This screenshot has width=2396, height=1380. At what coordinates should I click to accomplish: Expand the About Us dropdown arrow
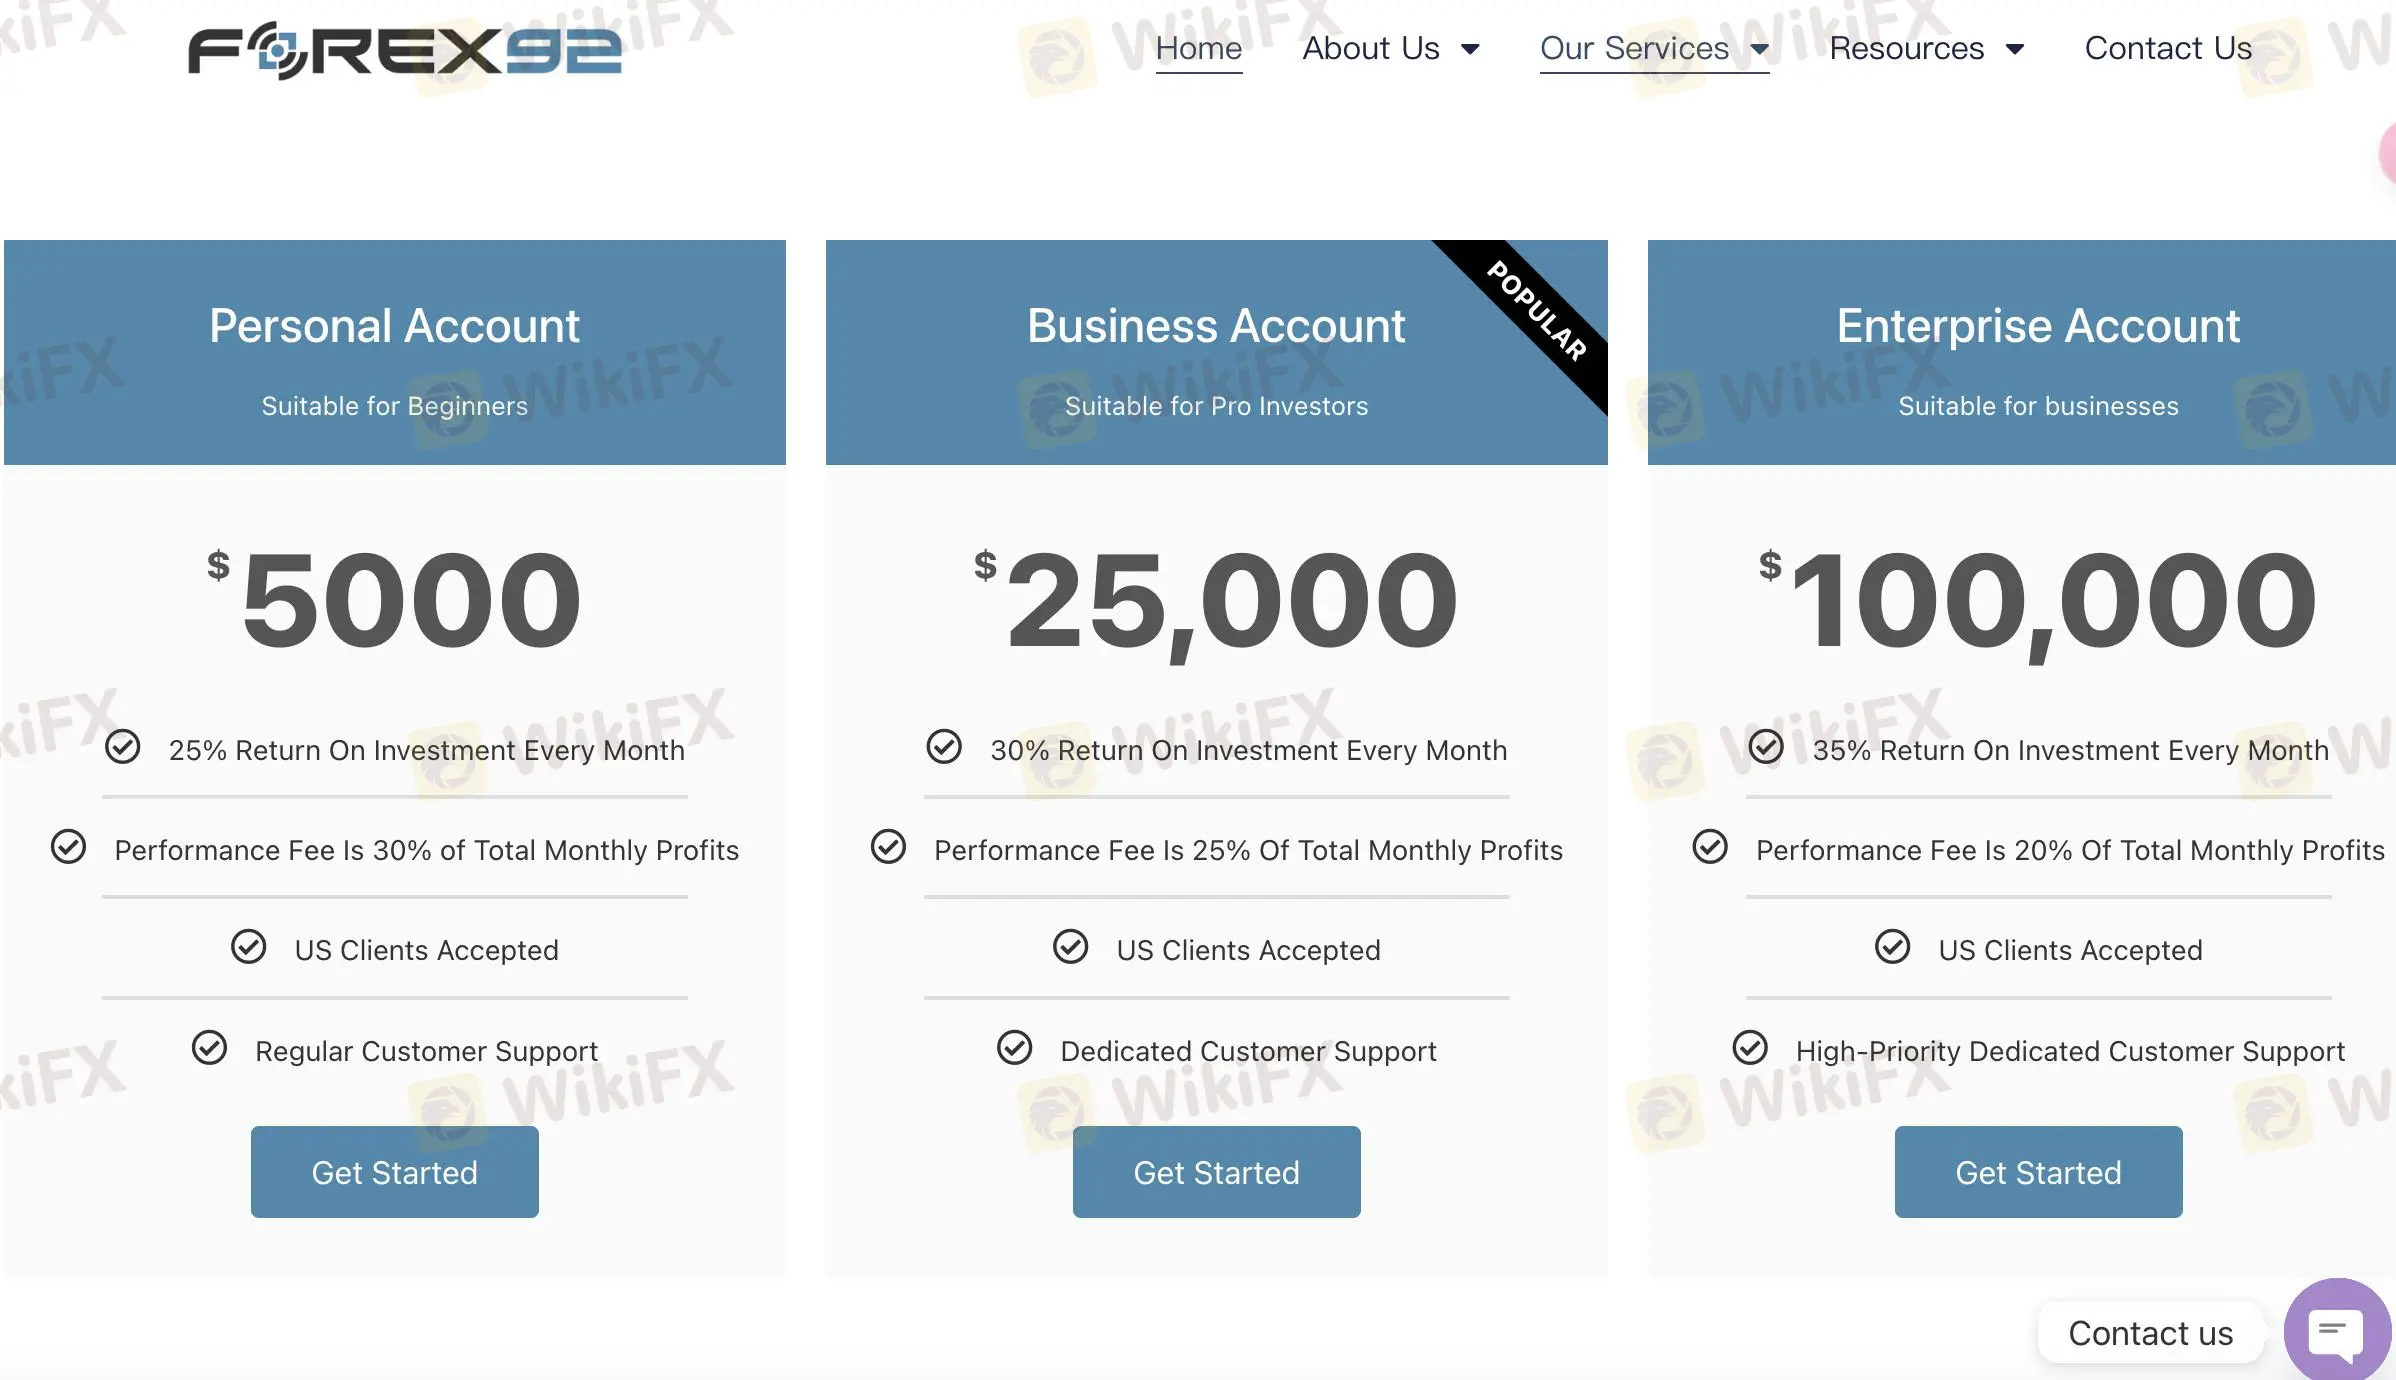coord(1470,49)
